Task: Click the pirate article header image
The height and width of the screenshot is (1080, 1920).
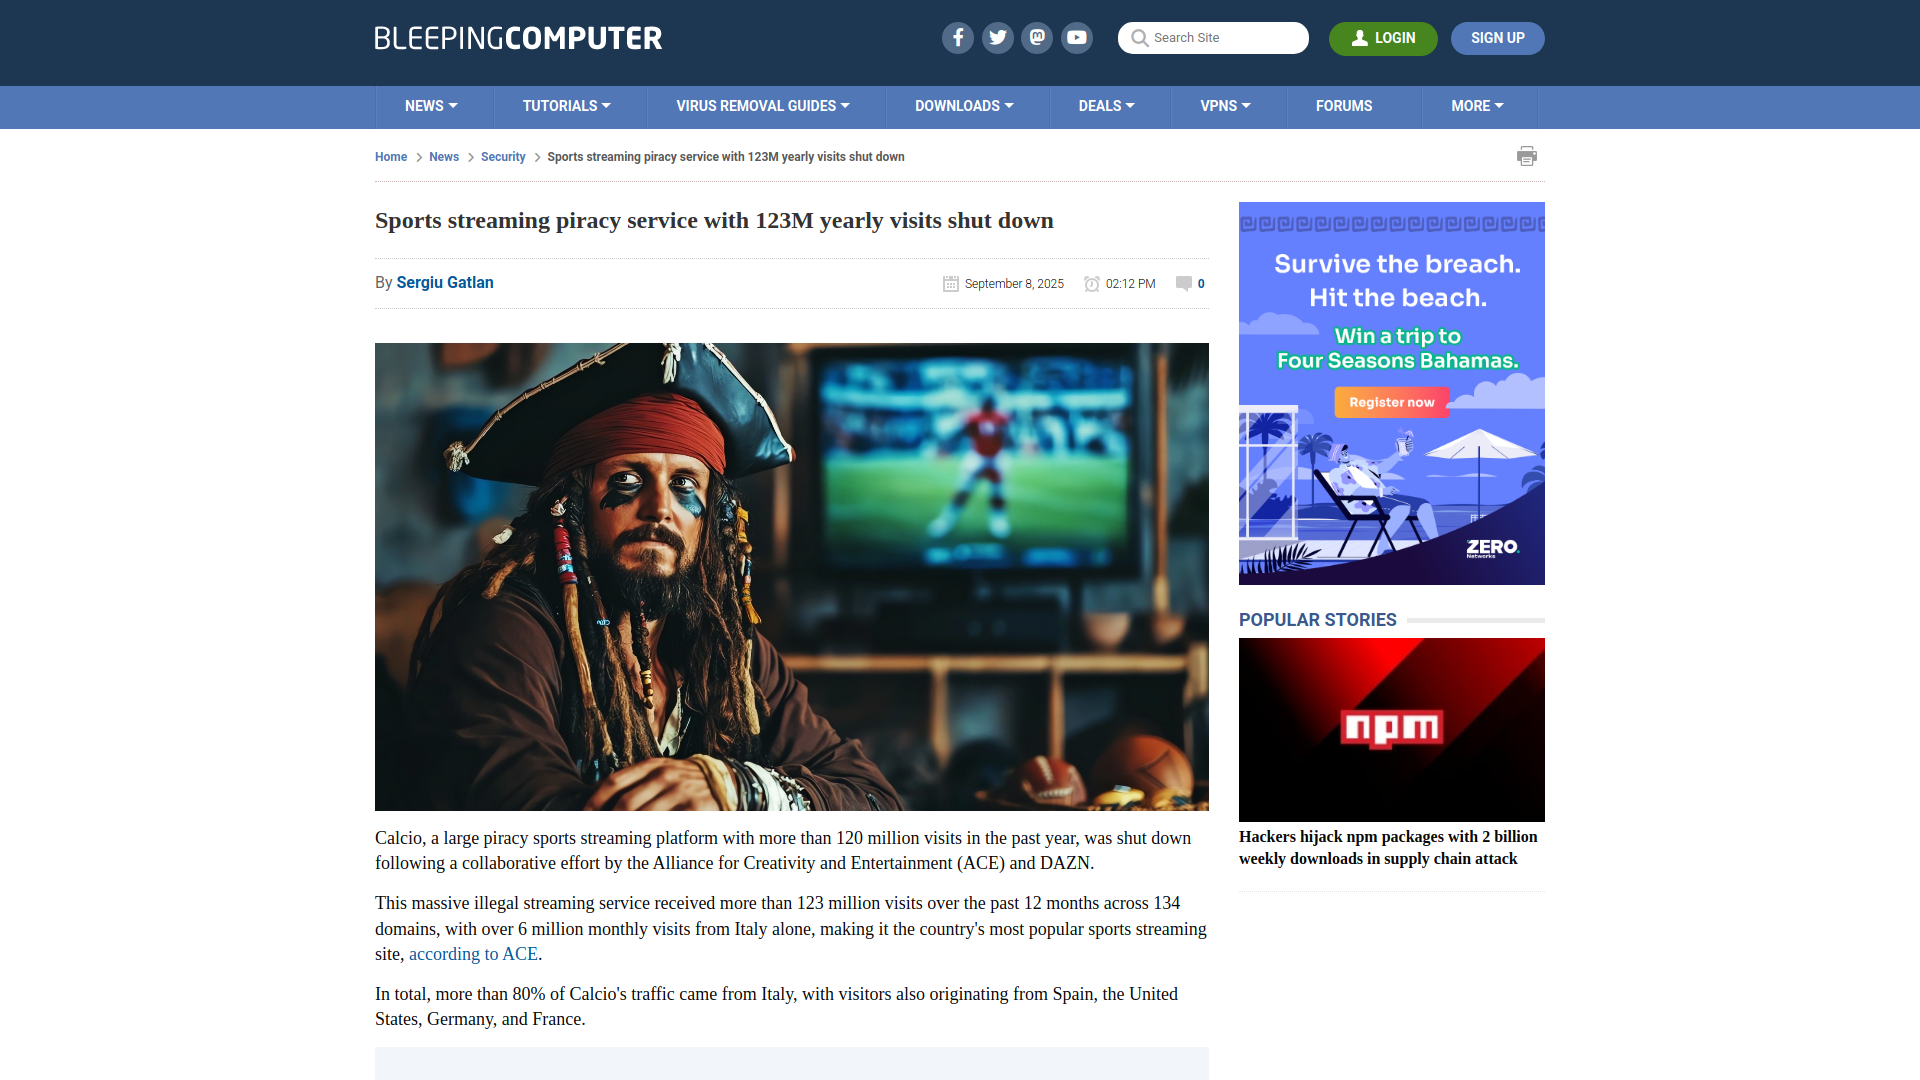Action: [x=792, y=577]
